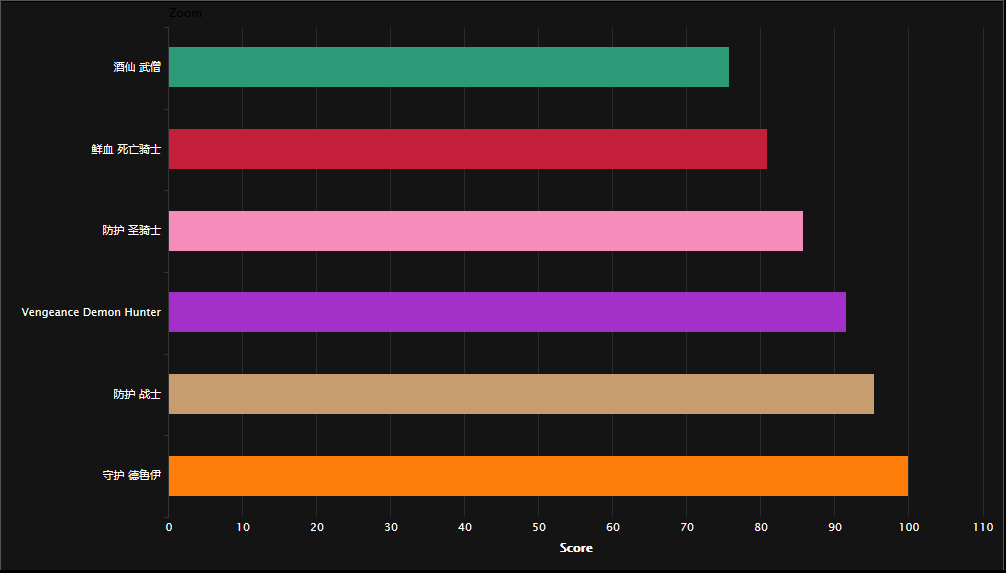Click the 酒仙 武僧 axis label
Screen dimensions: 1006x573
coord(137,67)
